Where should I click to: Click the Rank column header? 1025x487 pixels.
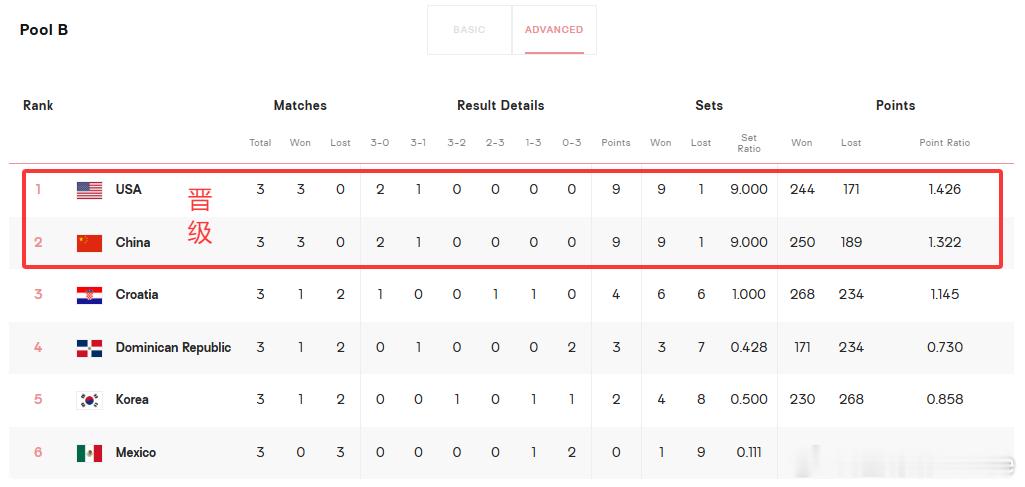tap(38, 105)
